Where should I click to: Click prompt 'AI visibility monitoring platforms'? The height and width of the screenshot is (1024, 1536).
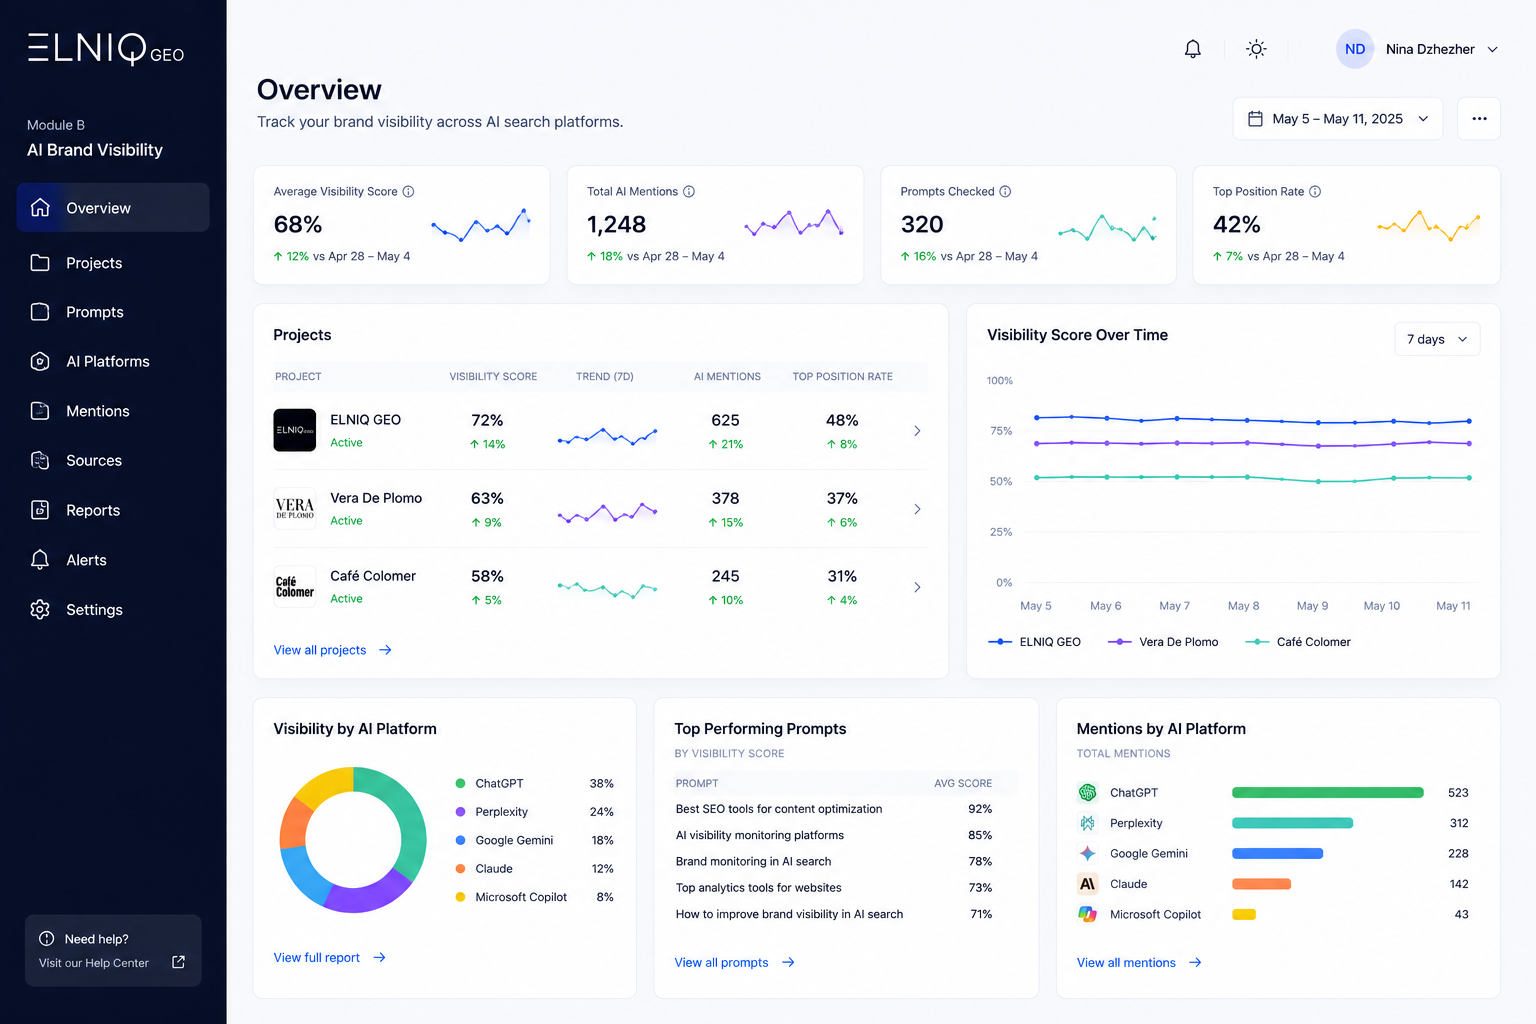coord(760,835)
